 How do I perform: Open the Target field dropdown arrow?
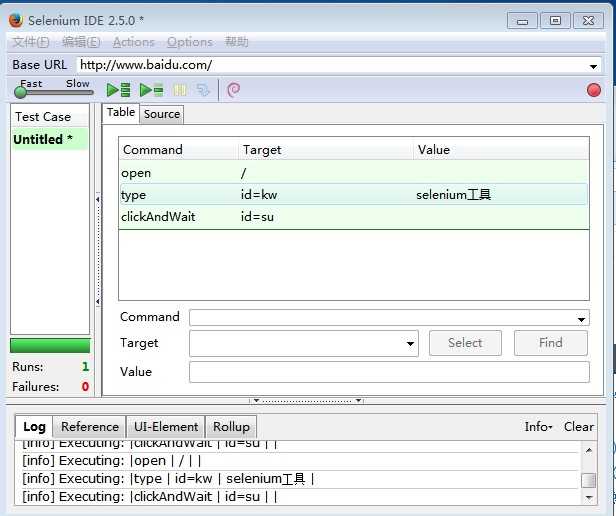coord(410,344)
